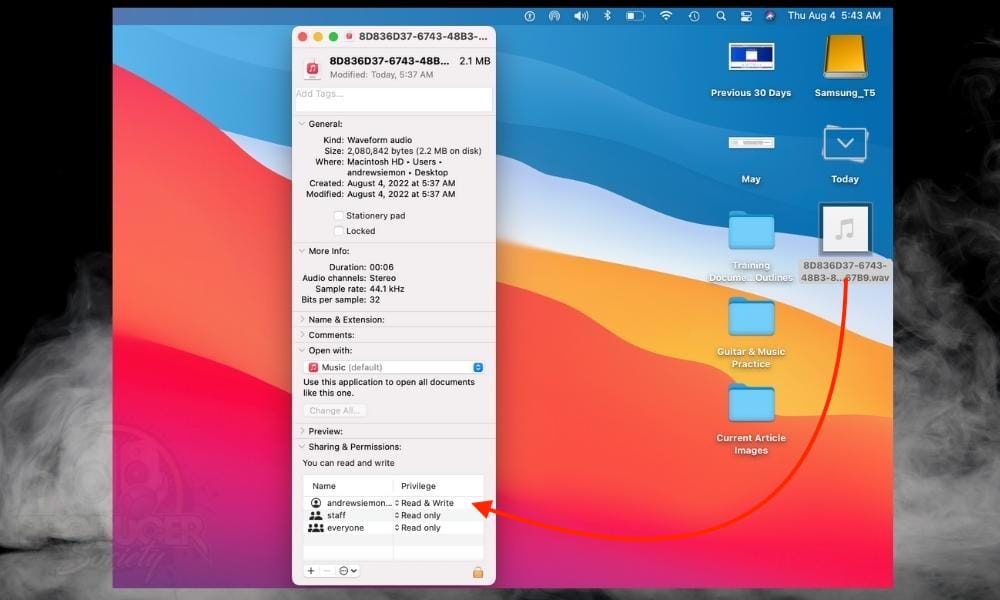Open the Thu Aug 4 clock menu
The width and height of the screenshot is (1000, 600).
pos(834,15)
